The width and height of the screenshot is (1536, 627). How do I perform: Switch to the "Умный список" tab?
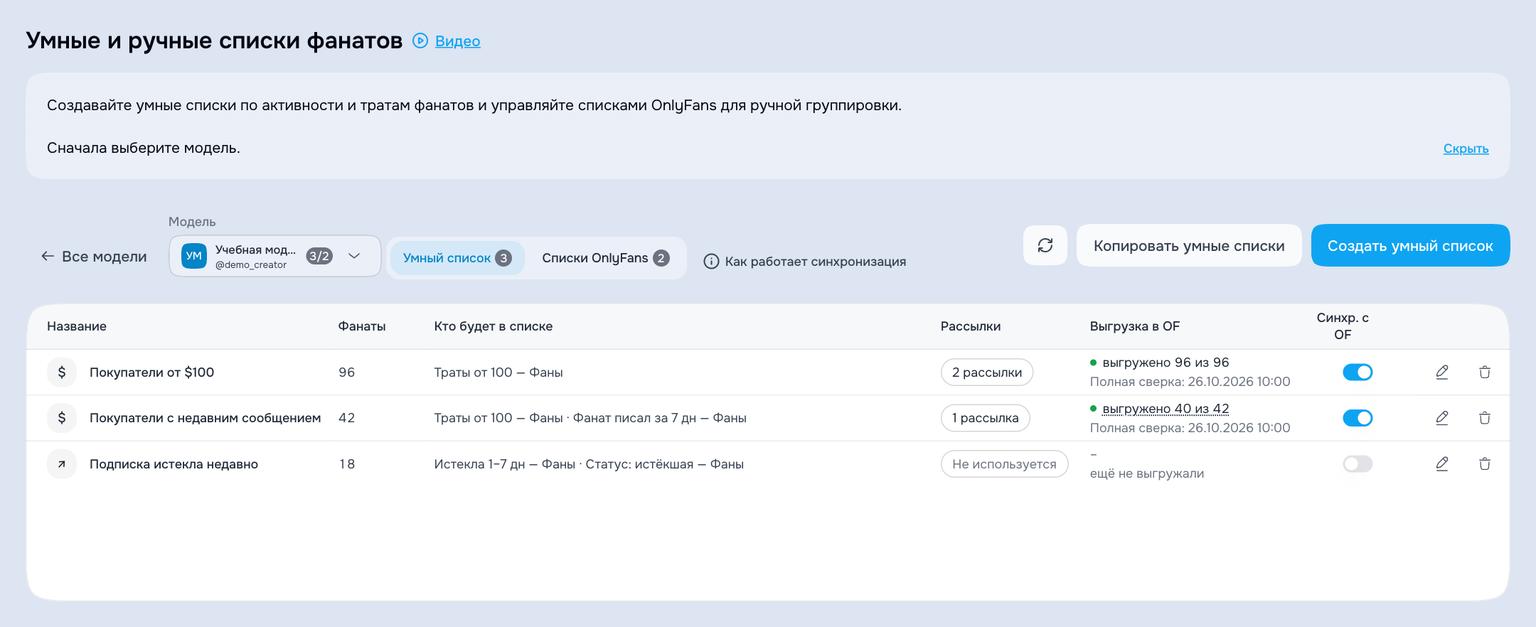[457, 258]
